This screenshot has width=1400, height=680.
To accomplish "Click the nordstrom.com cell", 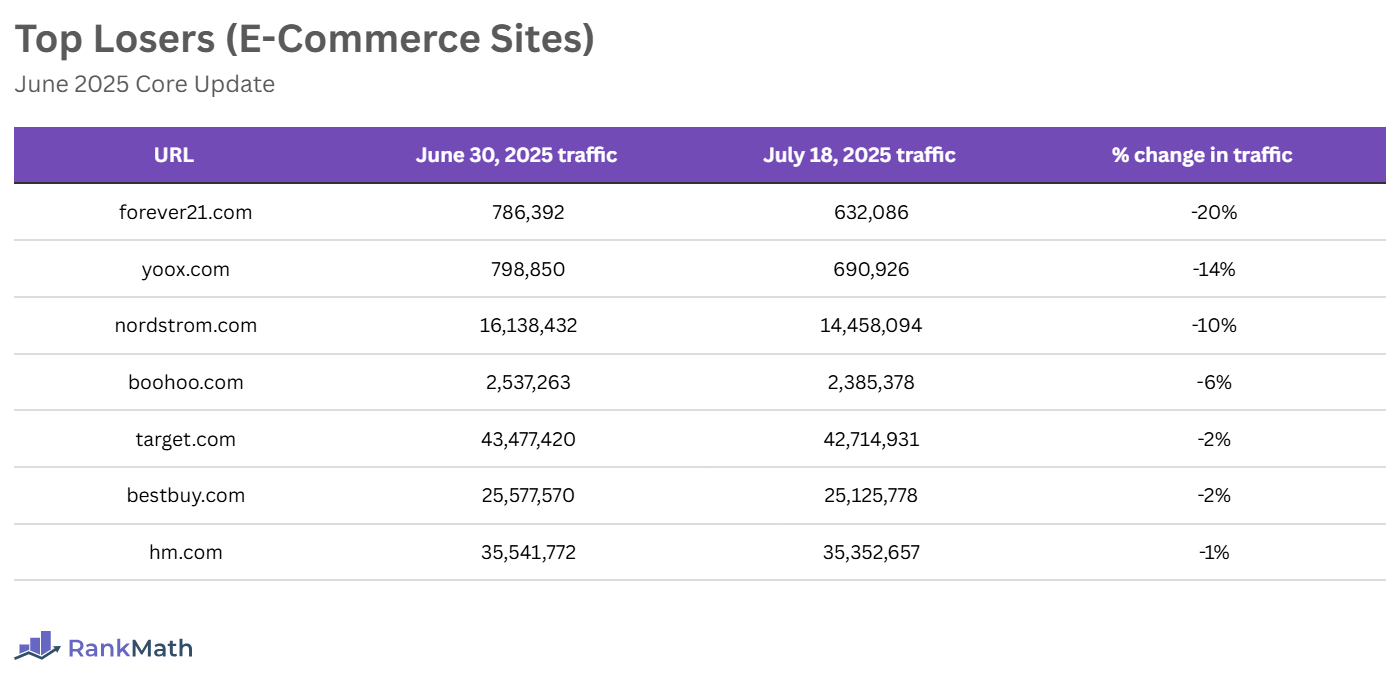I will pos(185,325).
